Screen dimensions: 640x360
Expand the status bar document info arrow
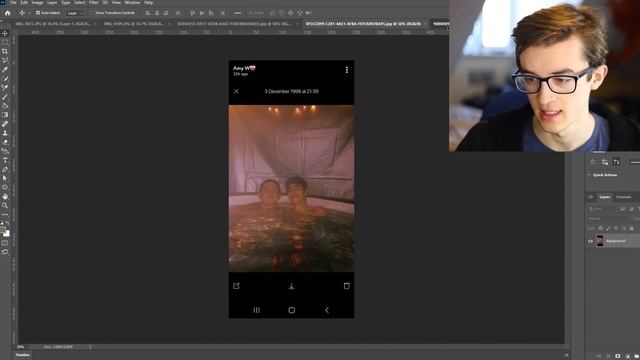90,347
